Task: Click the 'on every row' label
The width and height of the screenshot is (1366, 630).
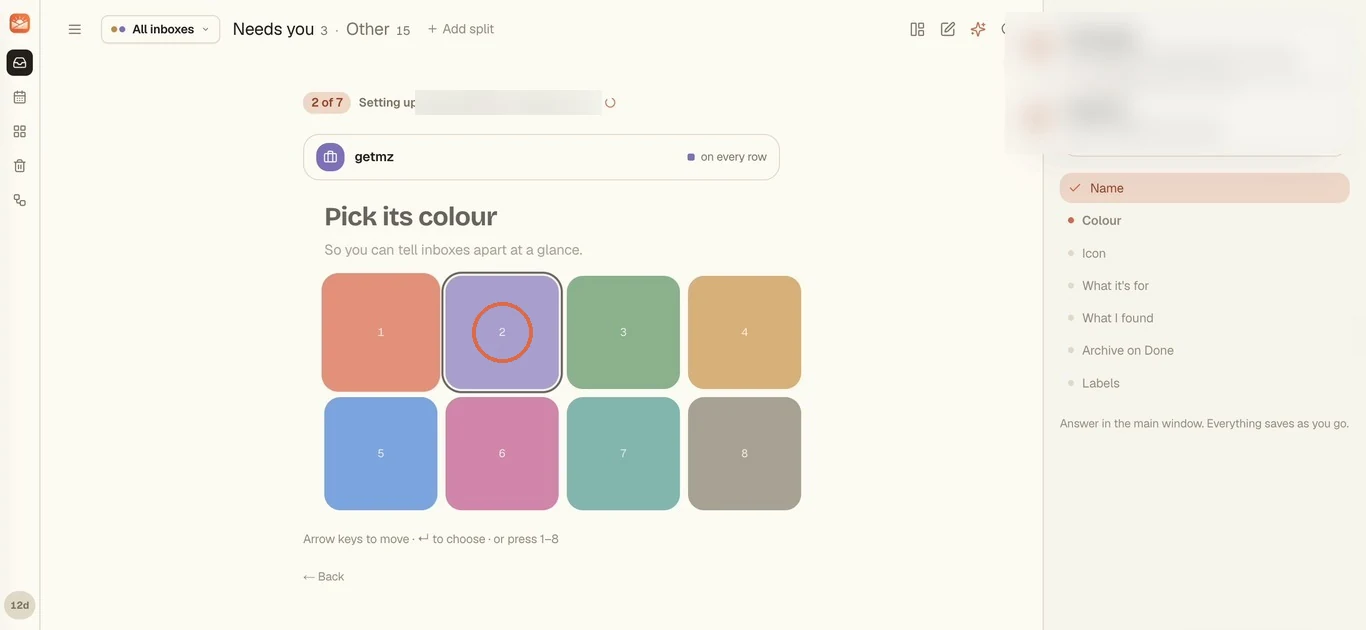Action: 734,157
